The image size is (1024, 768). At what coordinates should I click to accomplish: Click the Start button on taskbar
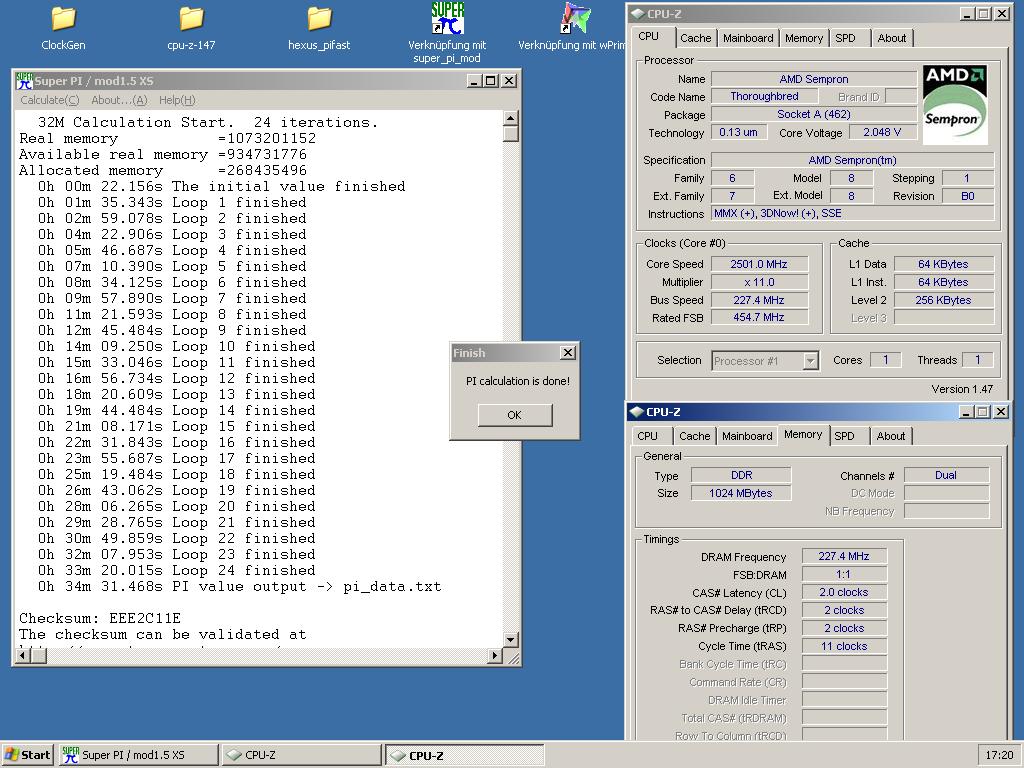28,755
